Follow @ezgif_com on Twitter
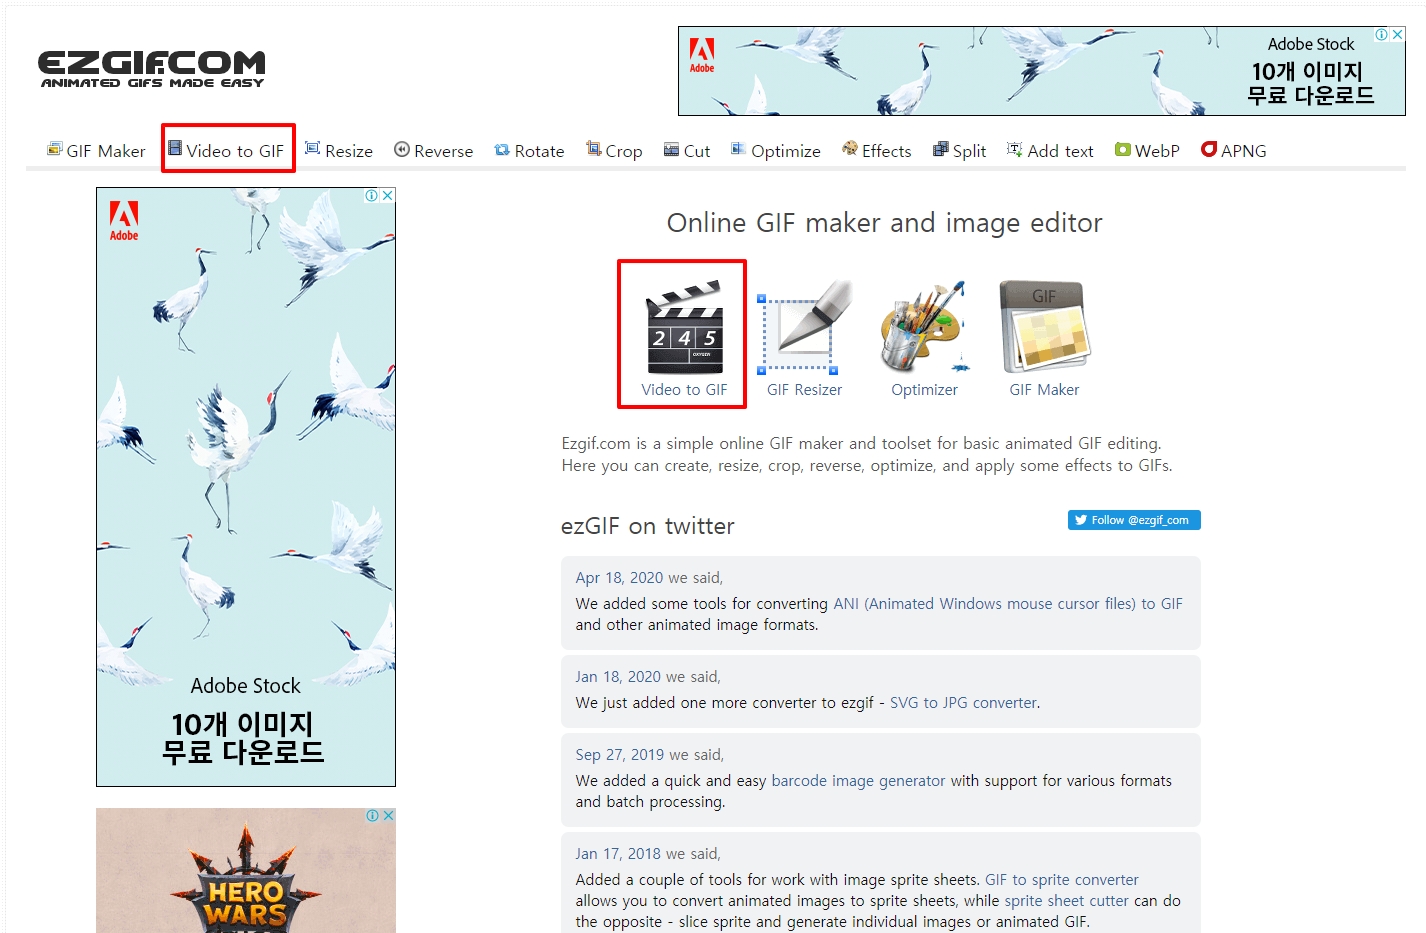Screen dimensions: 1426x933 point(1134,520)
